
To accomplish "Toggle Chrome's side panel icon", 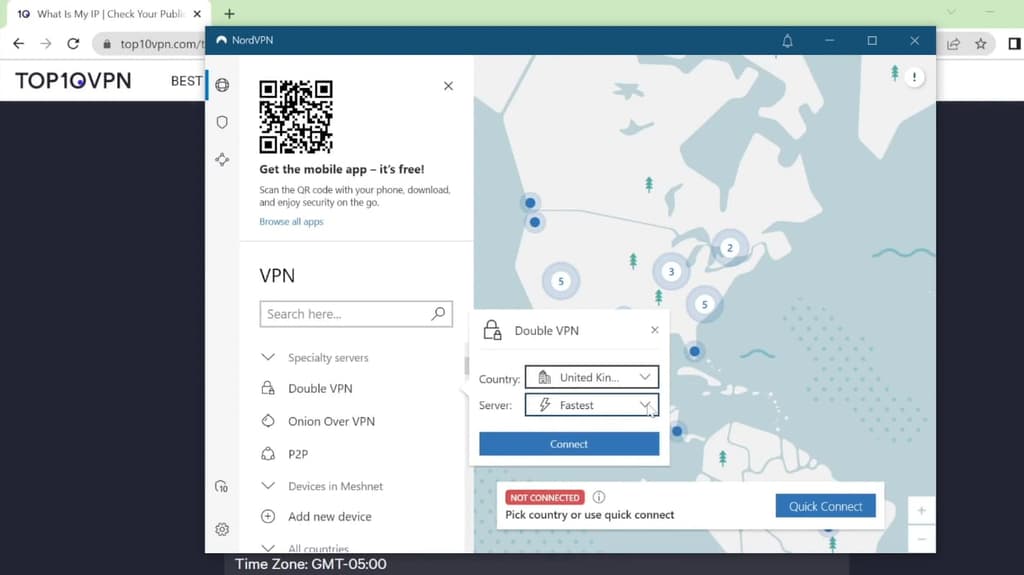I will pyautogui.click(x=1014, y=44).
